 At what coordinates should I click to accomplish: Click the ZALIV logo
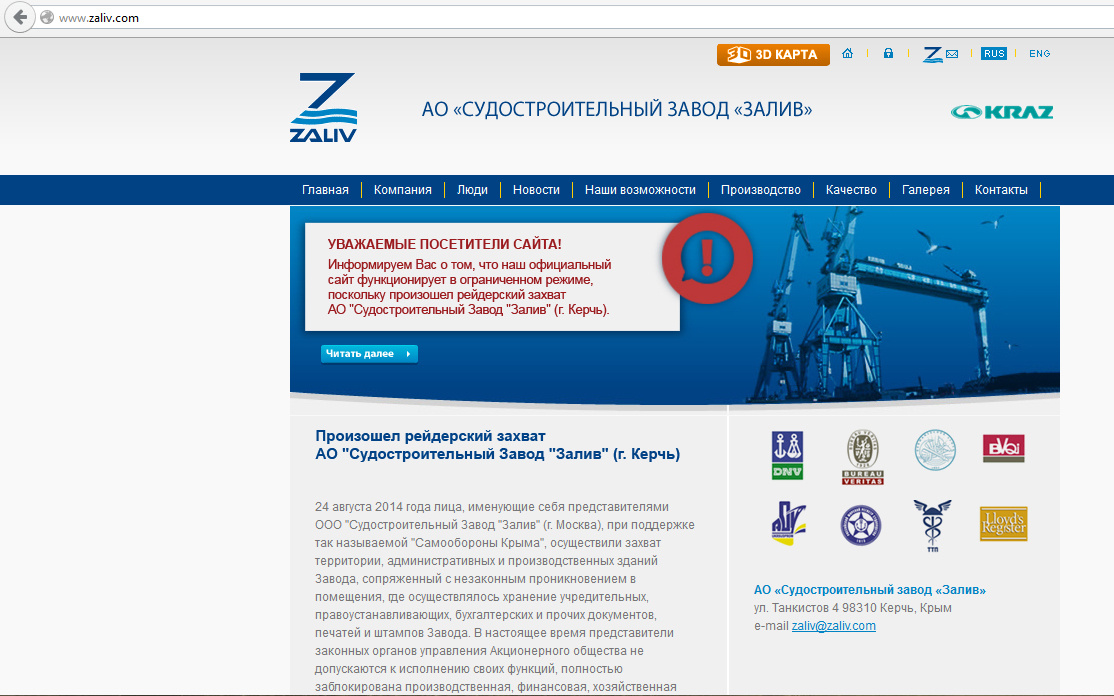click(x=323, y=107)
